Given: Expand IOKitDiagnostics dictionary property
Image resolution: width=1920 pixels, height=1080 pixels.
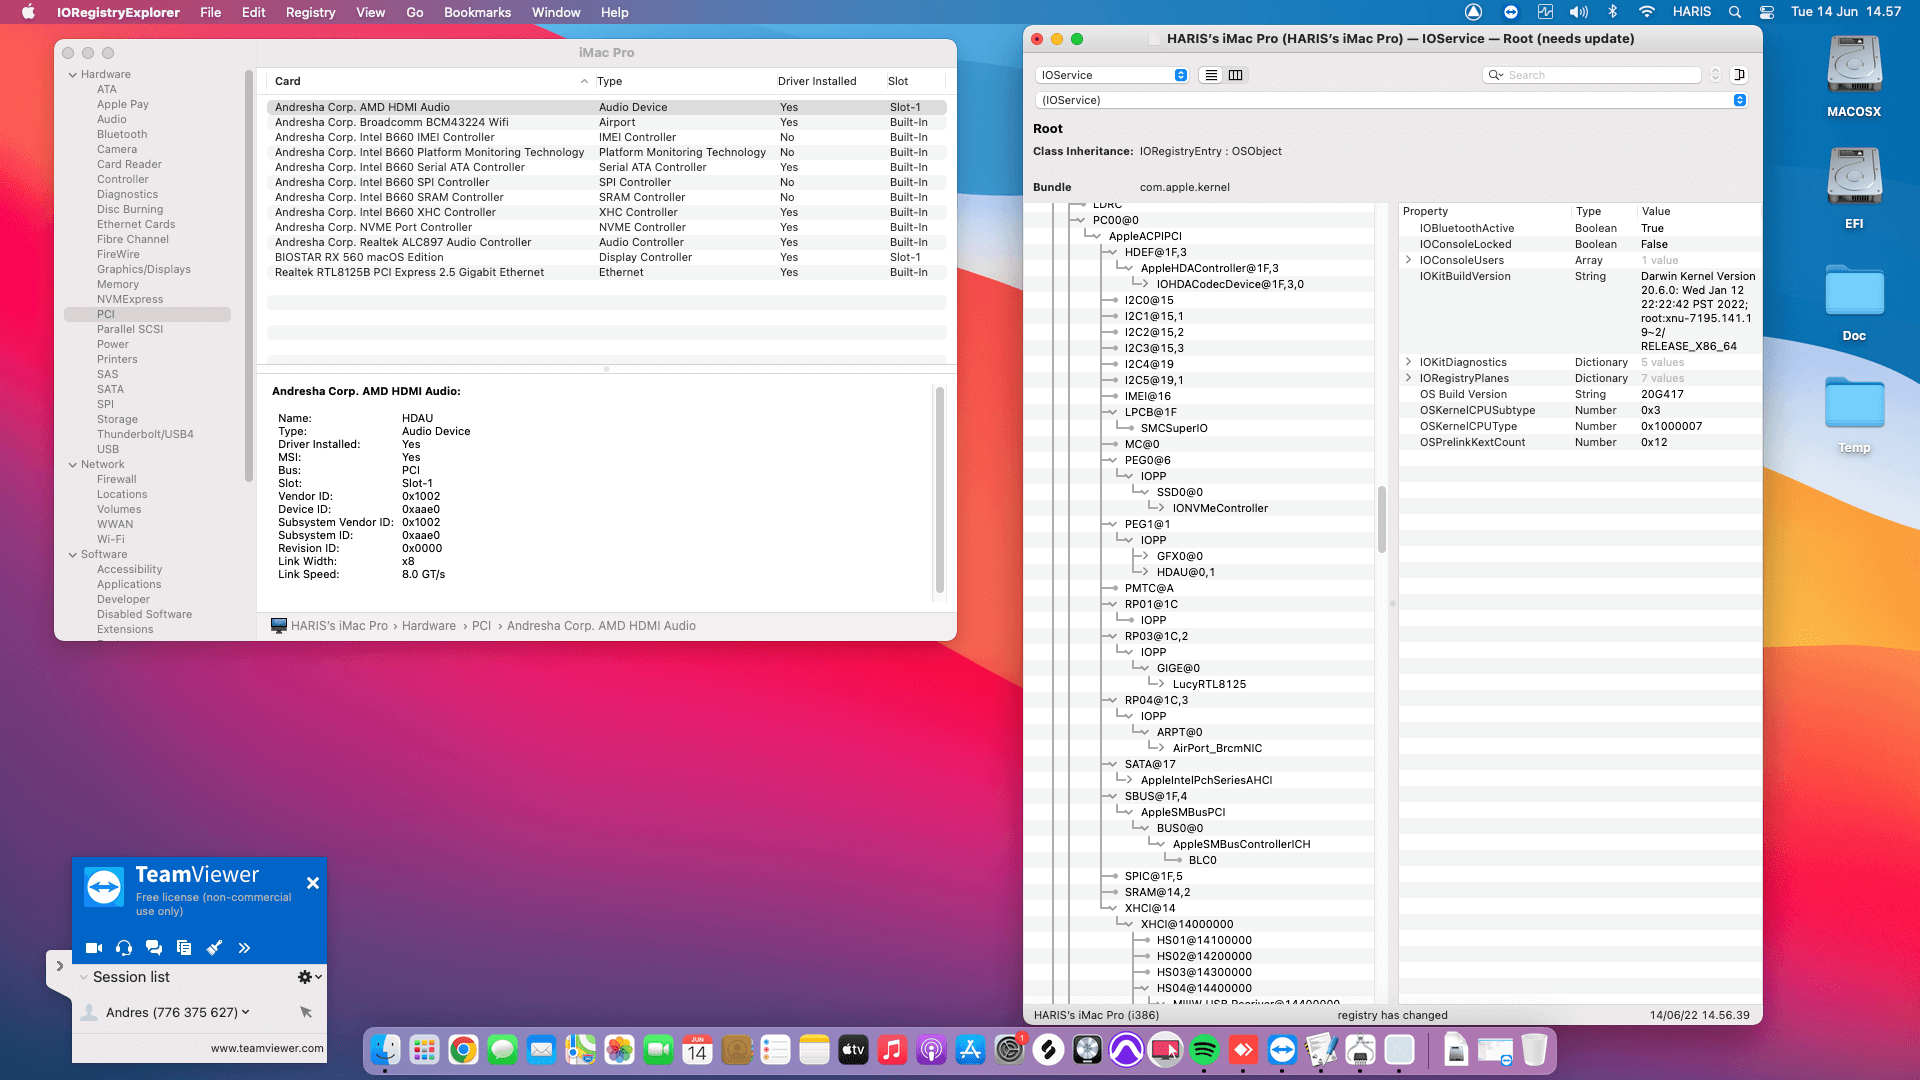Looking at the screenshot, I should tap(1409, 362).
